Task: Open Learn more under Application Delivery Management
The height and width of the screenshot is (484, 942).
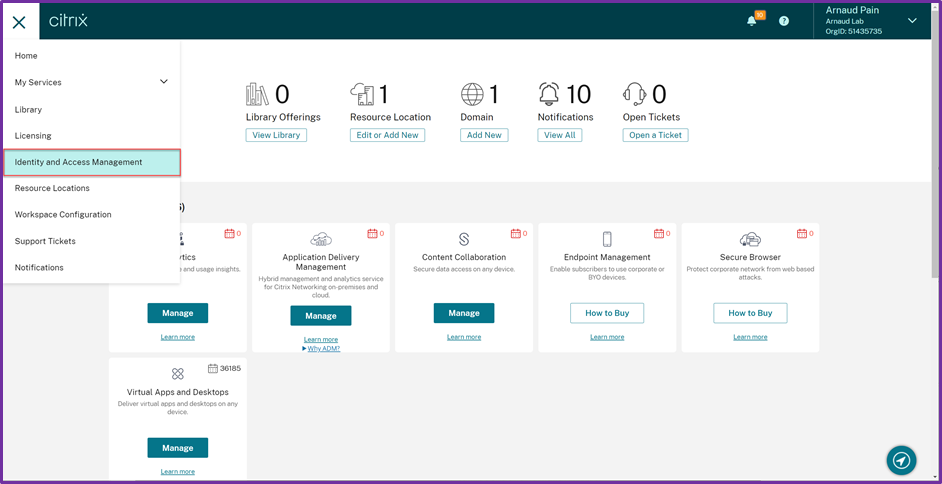Action: tap(321, 339)
